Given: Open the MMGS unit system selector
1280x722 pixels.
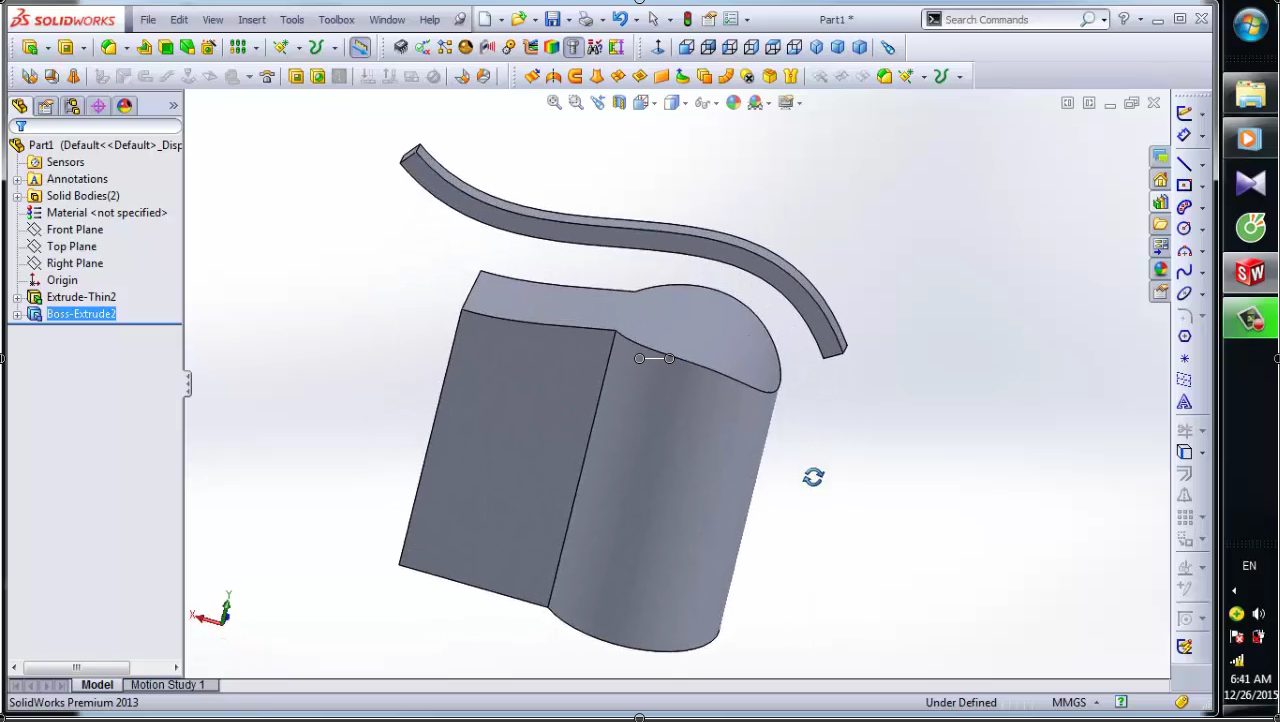Looking at the screenshot, I should pos(1078,702).
